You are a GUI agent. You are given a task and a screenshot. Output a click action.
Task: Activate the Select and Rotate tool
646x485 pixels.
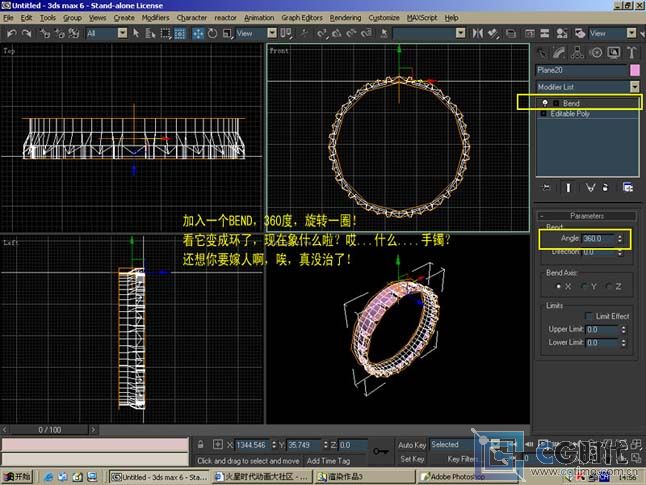pos(213,33)
